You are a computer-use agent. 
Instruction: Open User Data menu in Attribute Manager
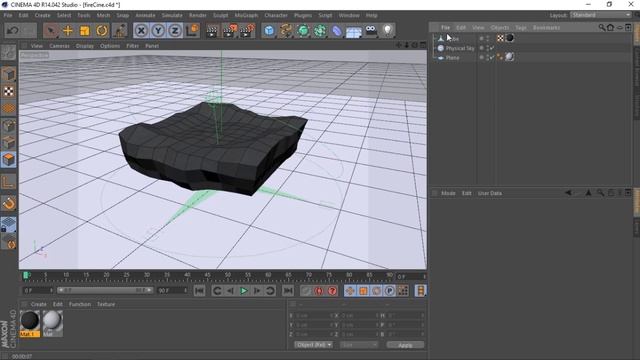(490, 193)
